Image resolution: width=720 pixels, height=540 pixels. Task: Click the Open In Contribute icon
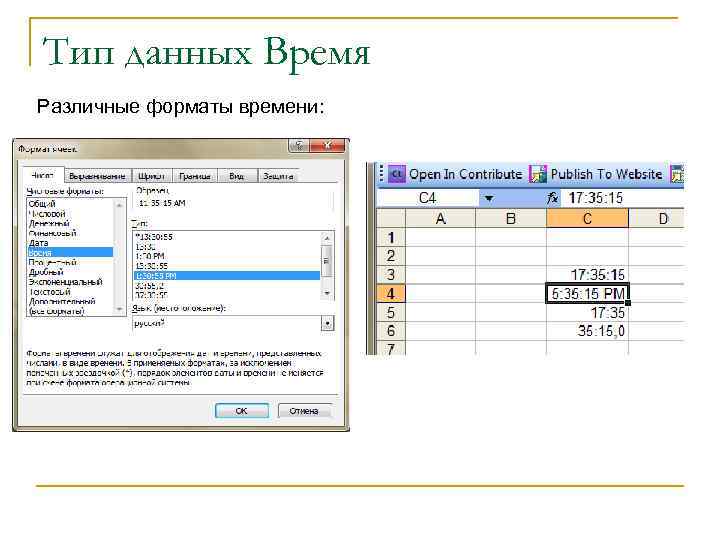(397, 174)
